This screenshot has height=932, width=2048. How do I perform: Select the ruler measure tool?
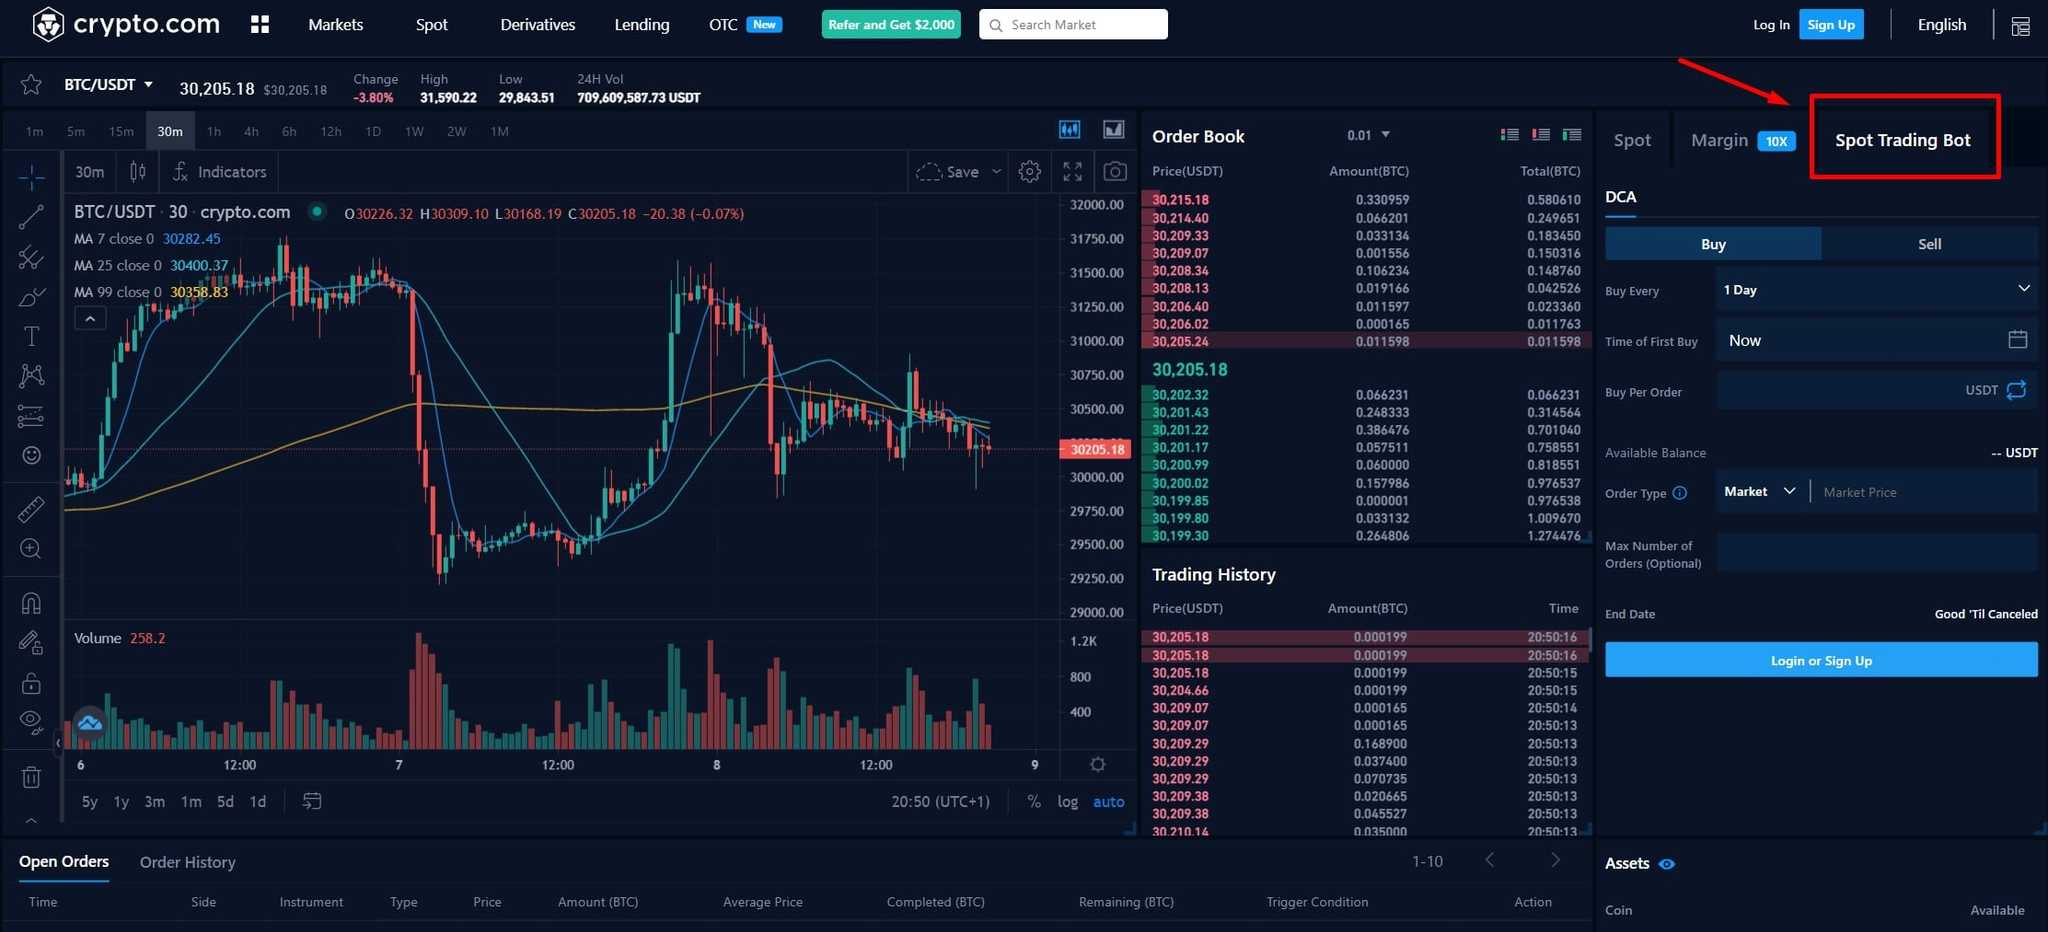(31, 509)
